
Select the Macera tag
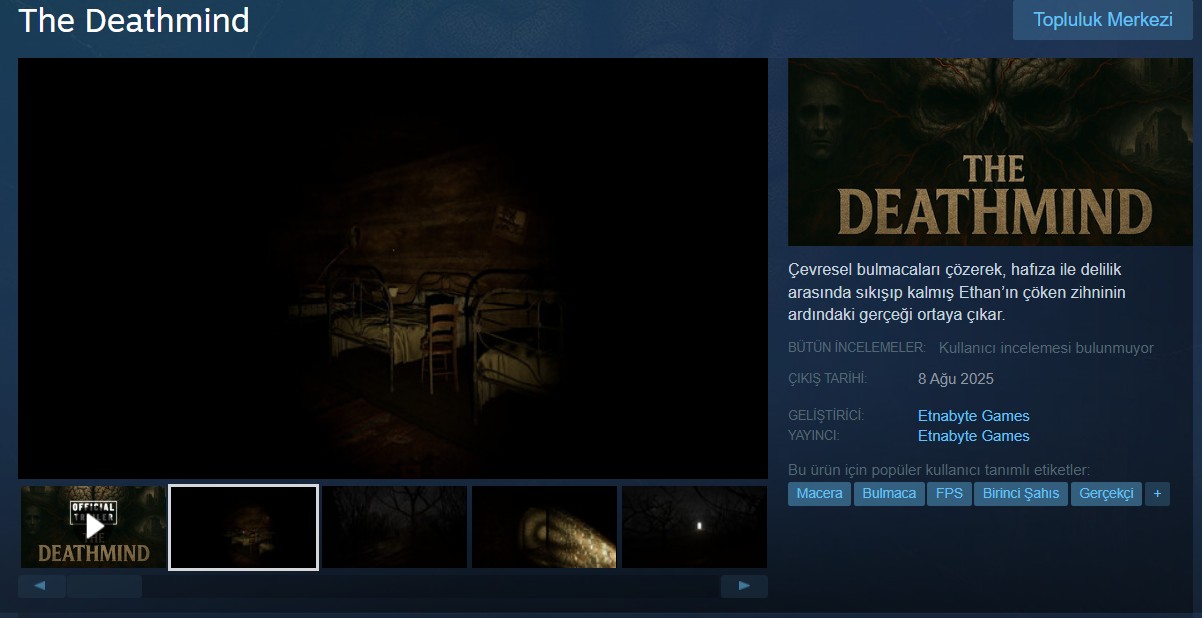tap(819, 494)
